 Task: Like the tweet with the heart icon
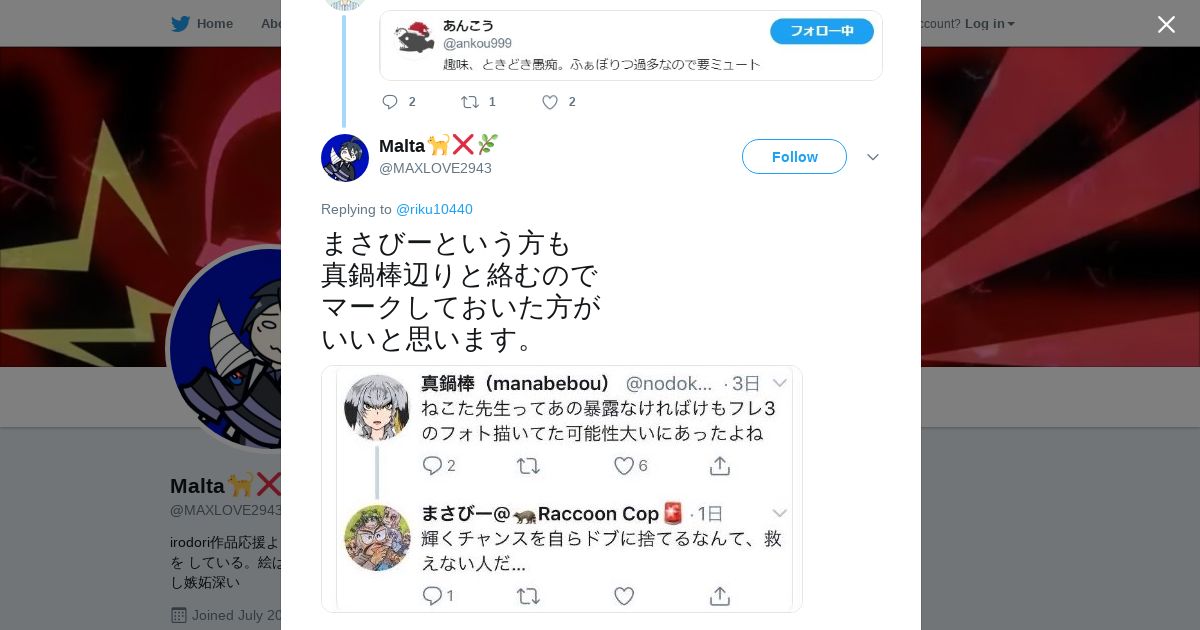click(549, 102)
